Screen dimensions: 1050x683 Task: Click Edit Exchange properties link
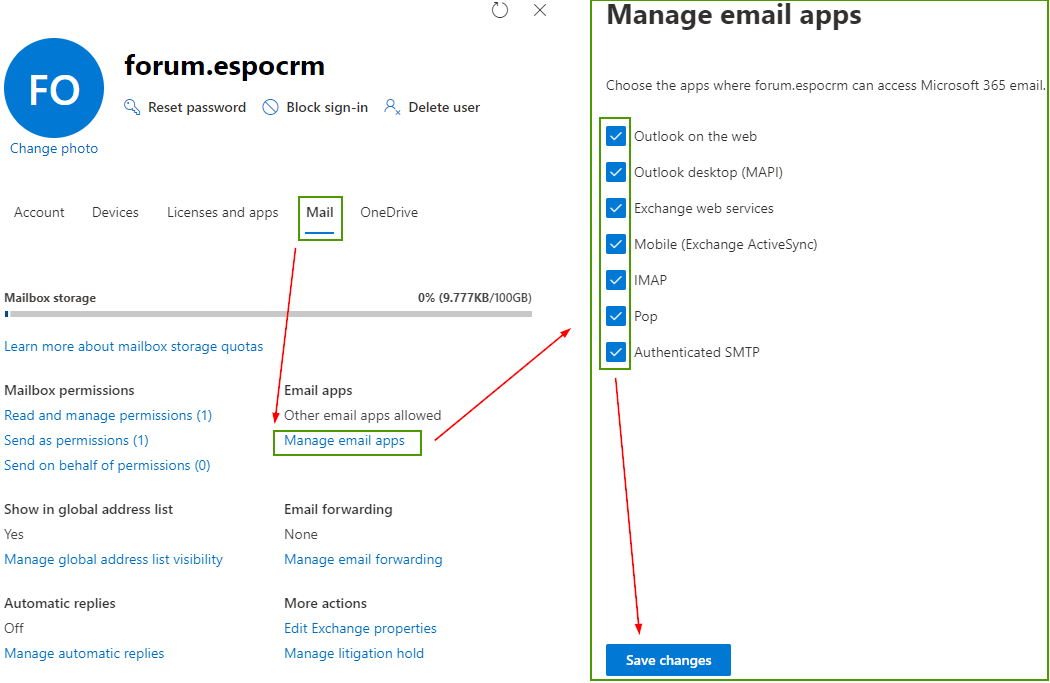coord(360,628)
